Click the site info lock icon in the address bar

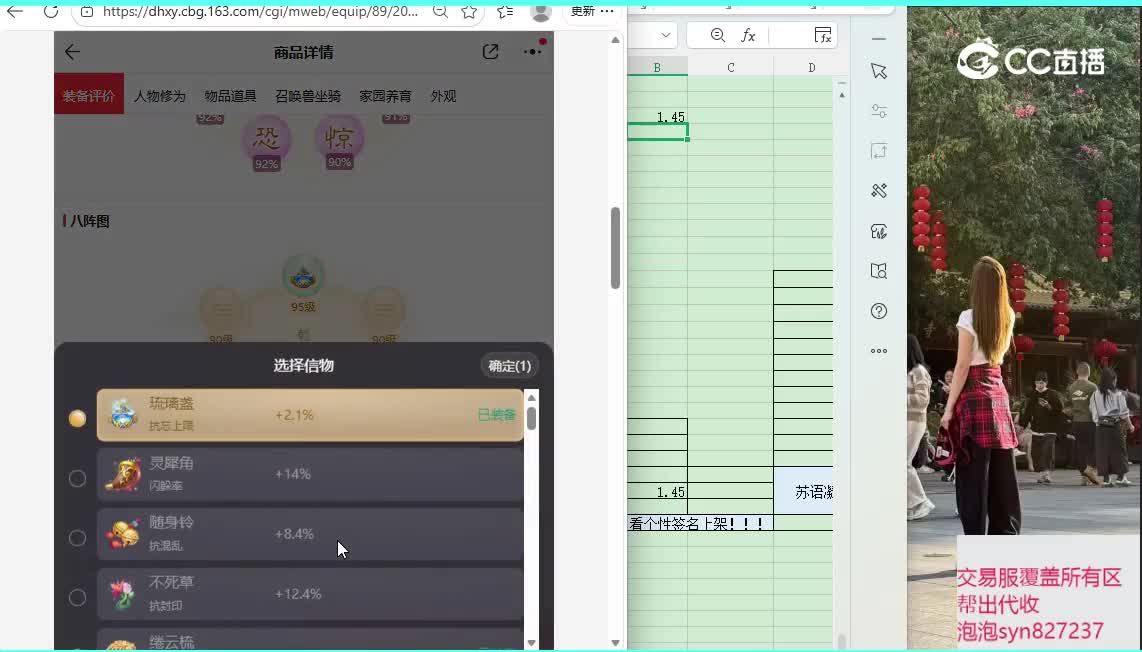pos(87,12)
